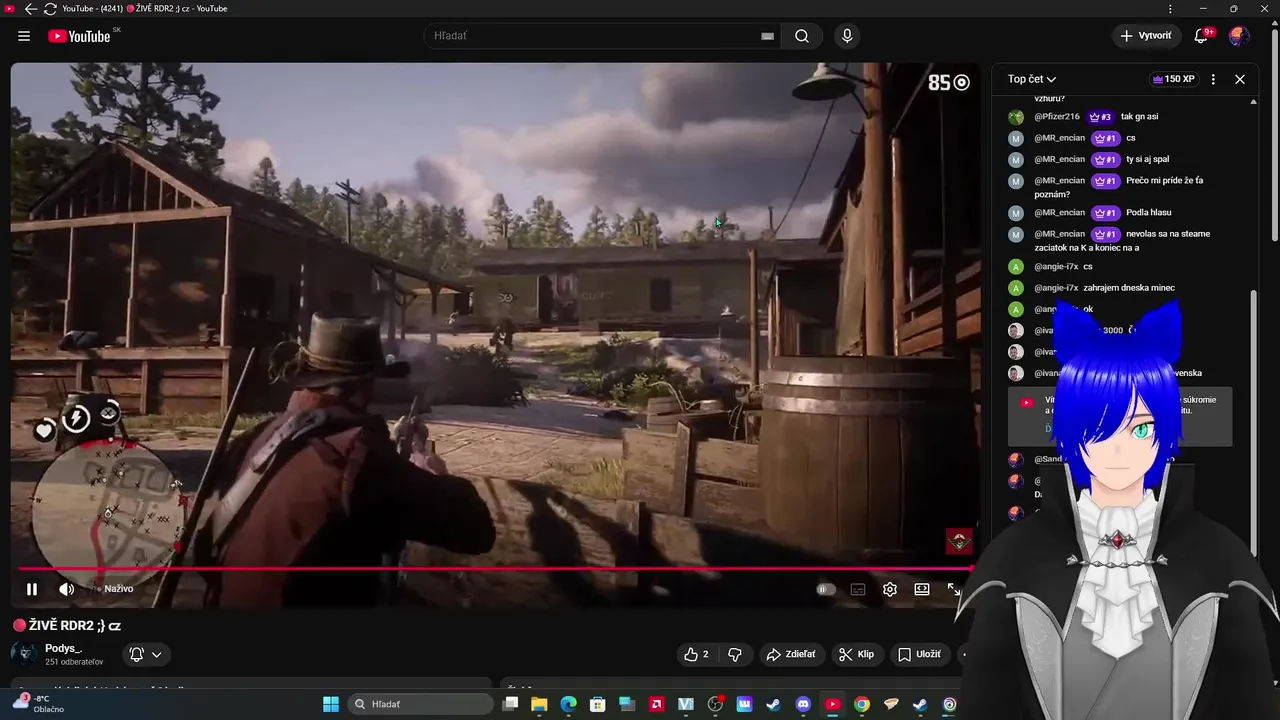The height and width of the screenshot is (720, 1280).
Task: Click chat message 'Podľa hlasu'
Action: pos(1148,212)
